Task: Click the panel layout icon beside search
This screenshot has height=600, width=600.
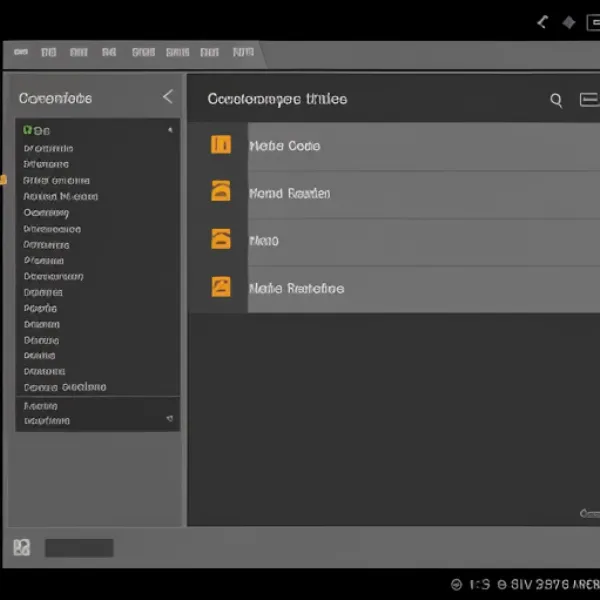Action: coord(590,99)
